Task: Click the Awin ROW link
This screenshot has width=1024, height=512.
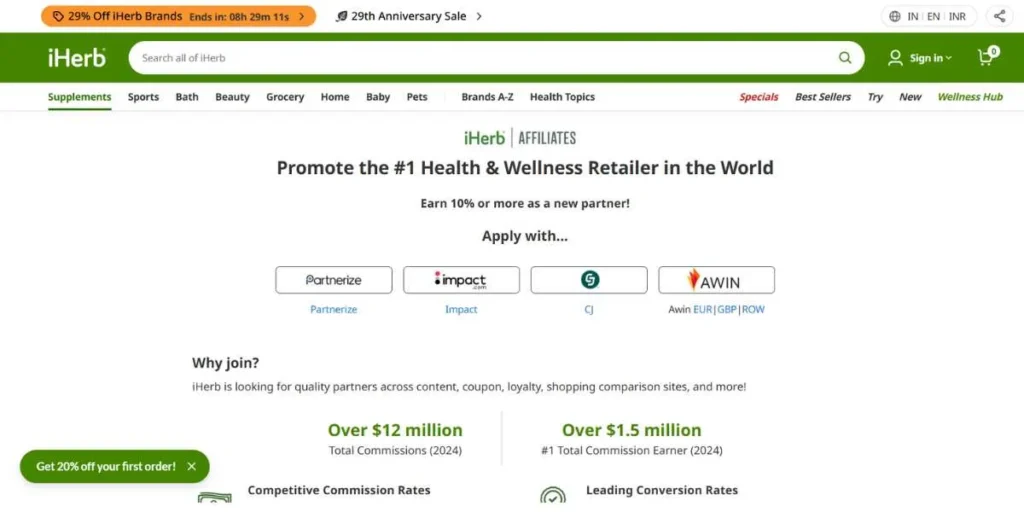Action: click(x=753, y=310)
